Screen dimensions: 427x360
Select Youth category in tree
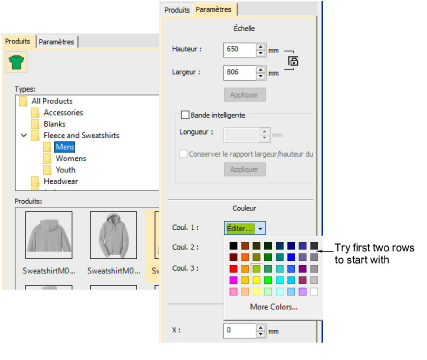tap(65, 170)
